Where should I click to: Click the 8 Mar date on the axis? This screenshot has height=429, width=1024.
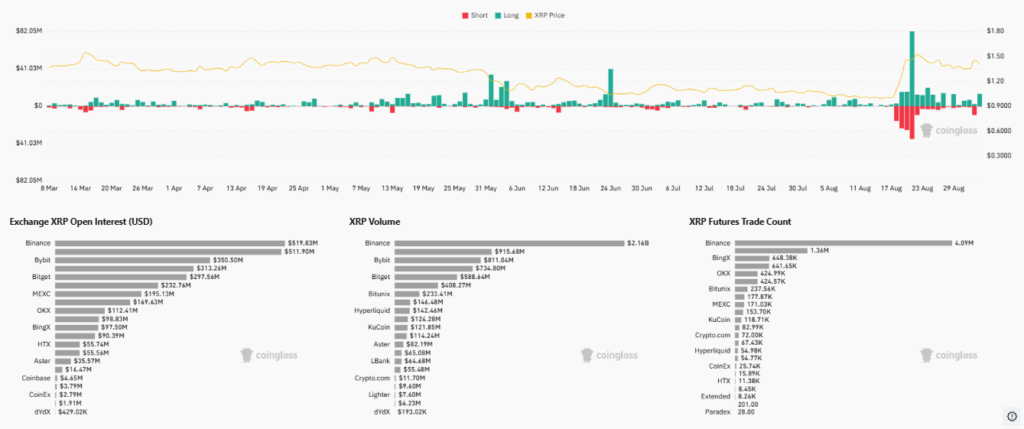(x=49, y=188)
